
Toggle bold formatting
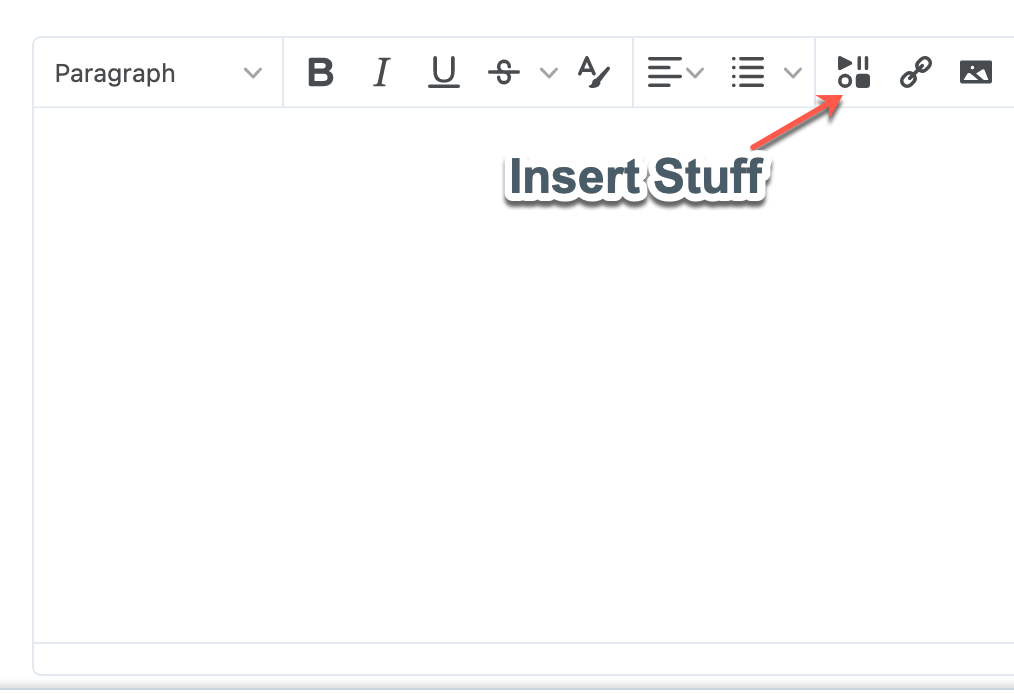pyautogui.click(x=320, y=72)
